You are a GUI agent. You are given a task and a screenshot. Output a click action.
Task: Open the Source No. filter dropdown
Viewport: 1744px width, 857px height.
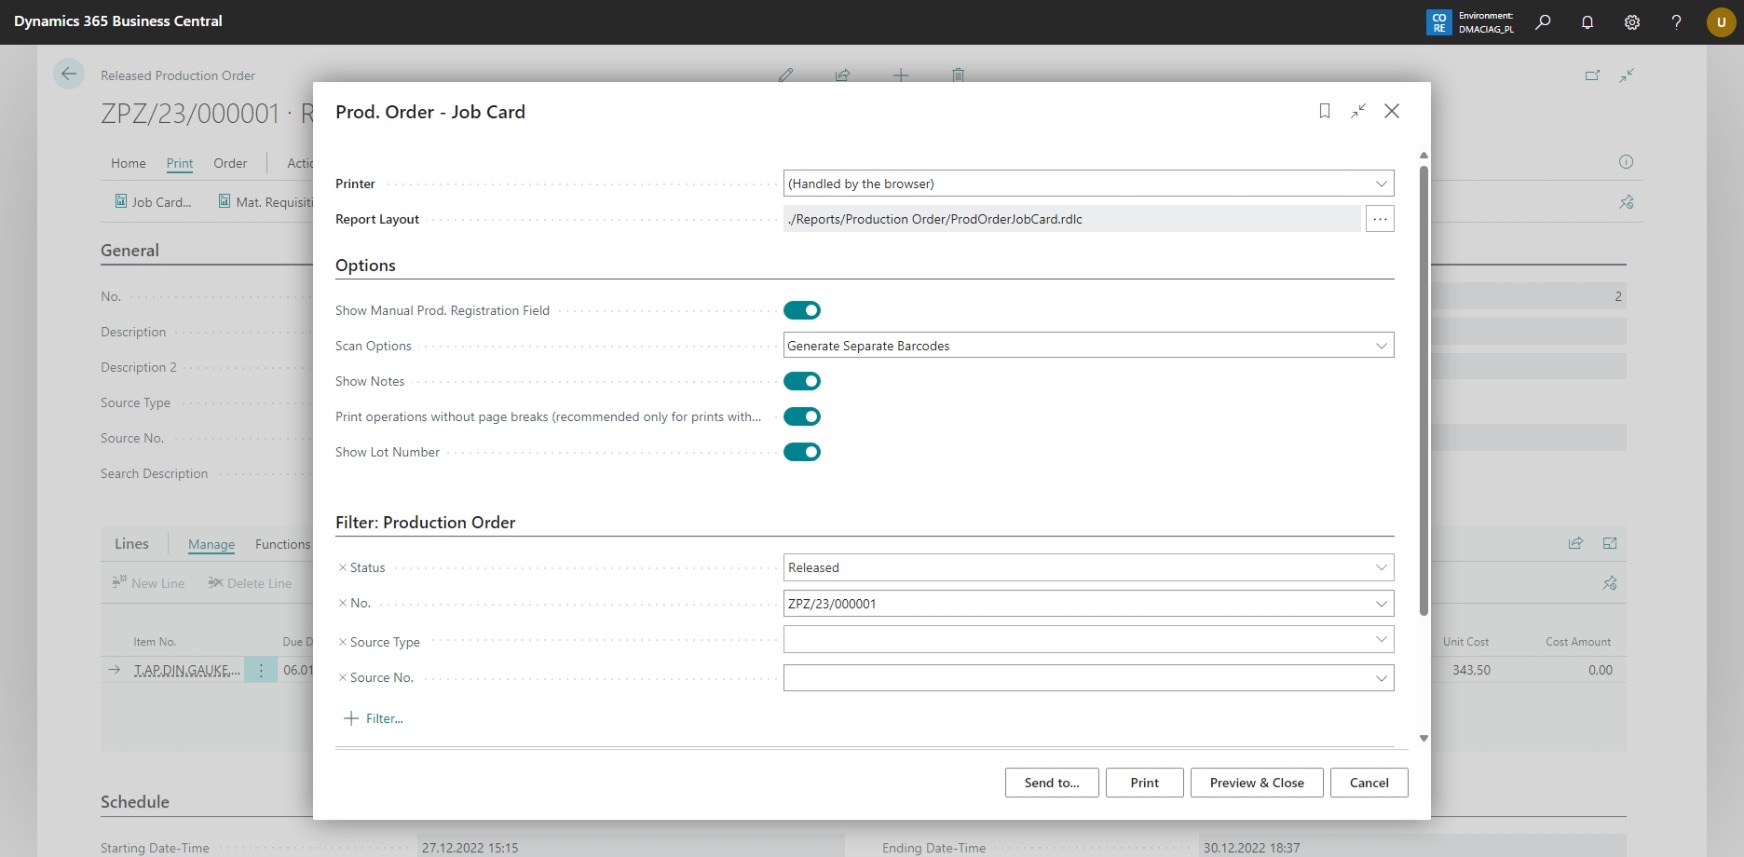pyautogui.click(x=1381, y=678)
